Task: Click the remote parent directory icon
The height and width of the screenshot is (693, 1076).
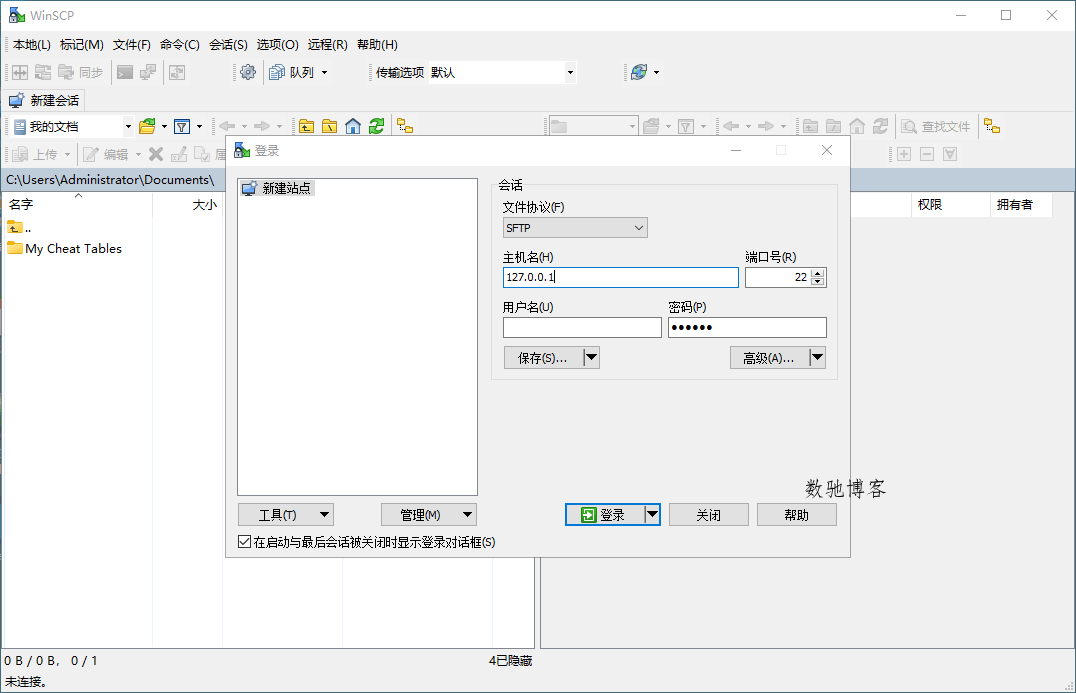Action: [810, 126]
